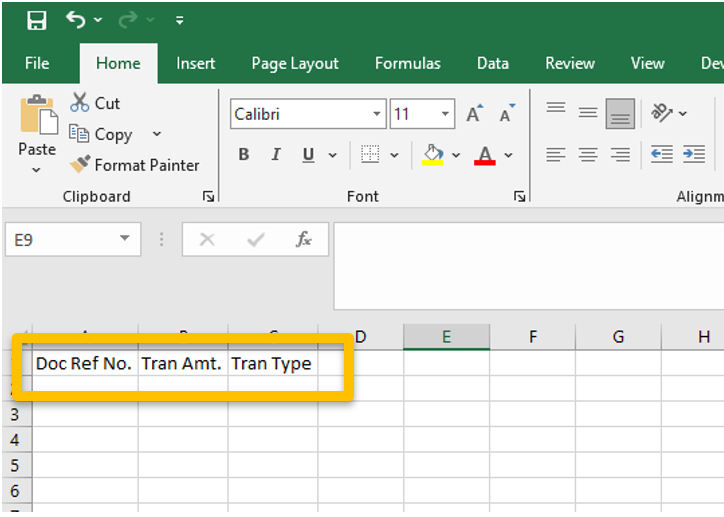Click the Copy button
The image size is (724, 517).
(102, 134)
